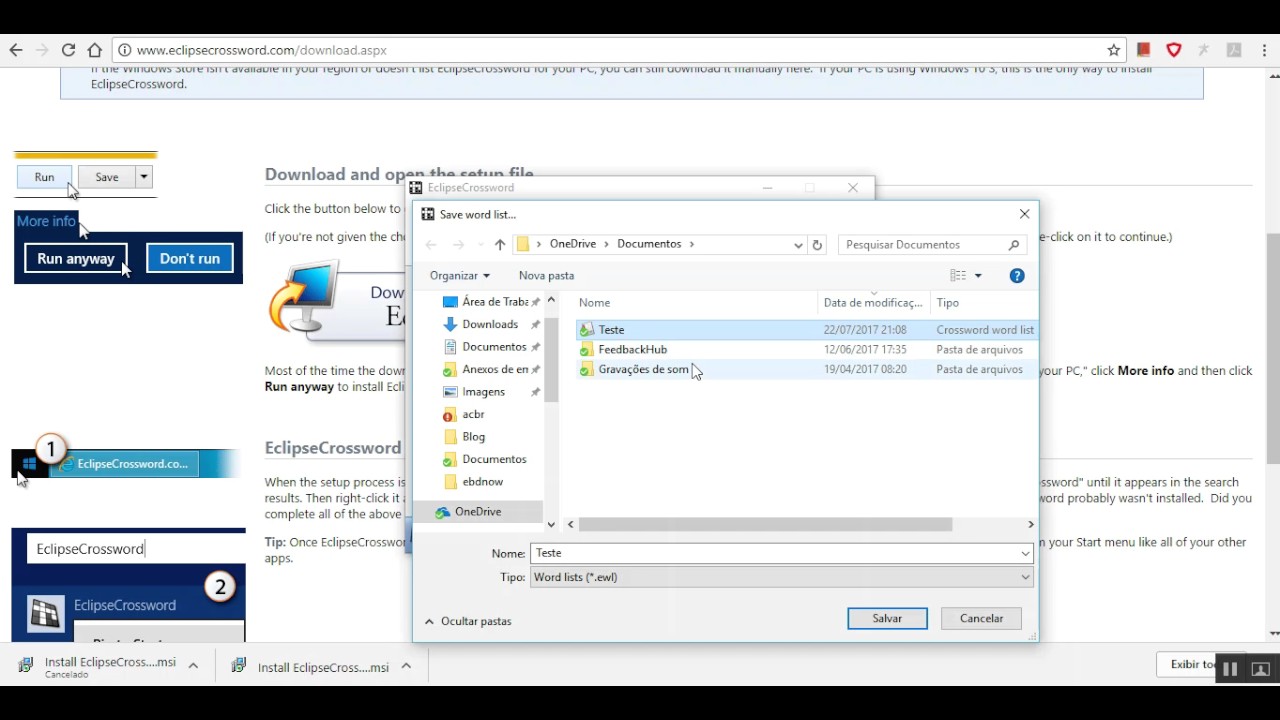Close the Save word list dialog
This screenshot has width=1280, height=720.
point(1024,214)
